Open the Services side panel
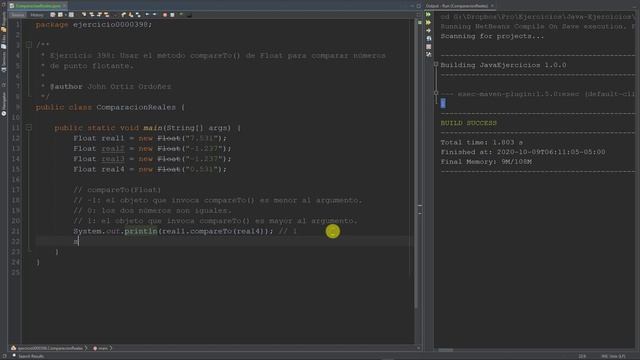The height and width of the screenshot is (360, 640). 4,61
